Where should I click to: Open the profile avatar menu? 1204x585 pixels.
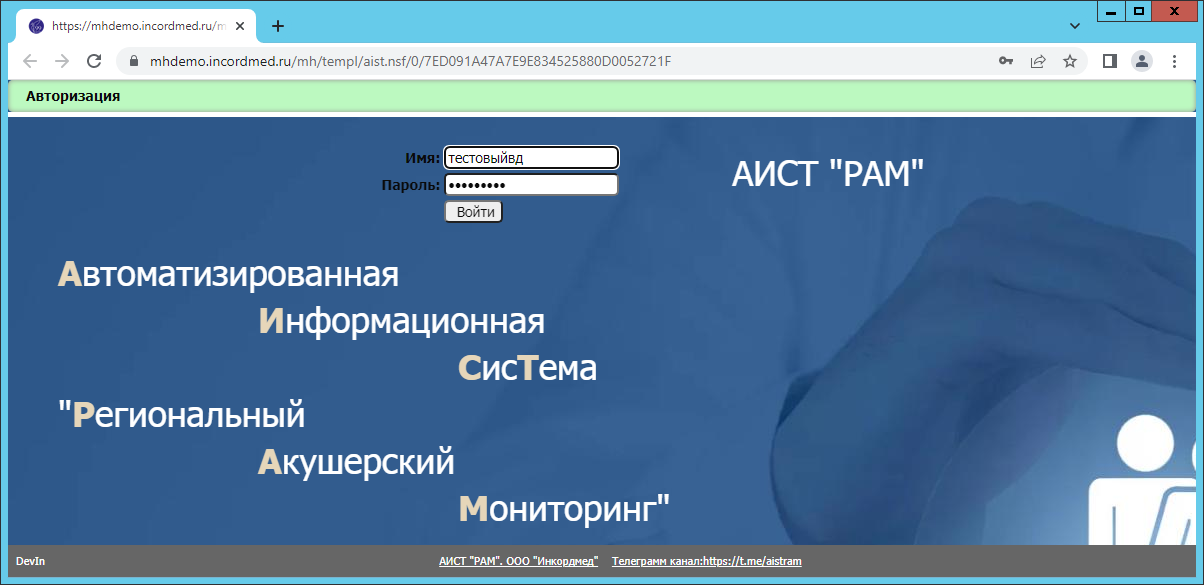click(x=1141, y=61)
